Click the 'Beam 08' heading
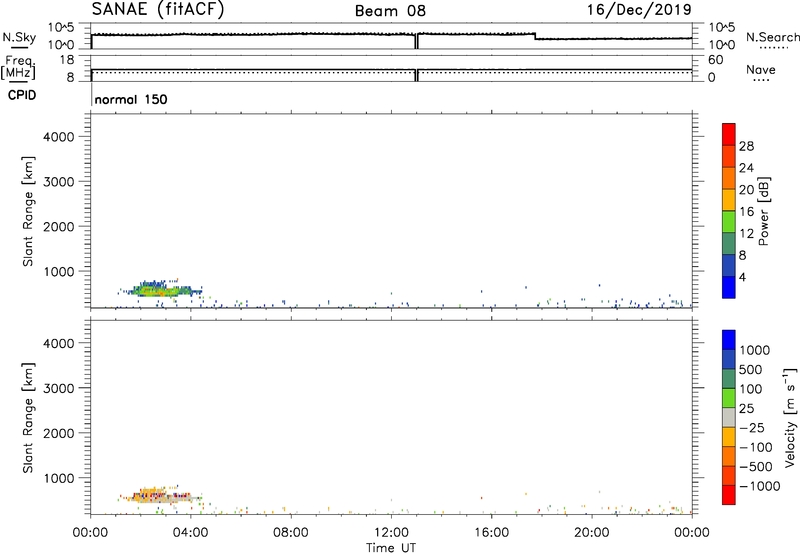This screenshot has height=554, width=800. coord(390,11)
